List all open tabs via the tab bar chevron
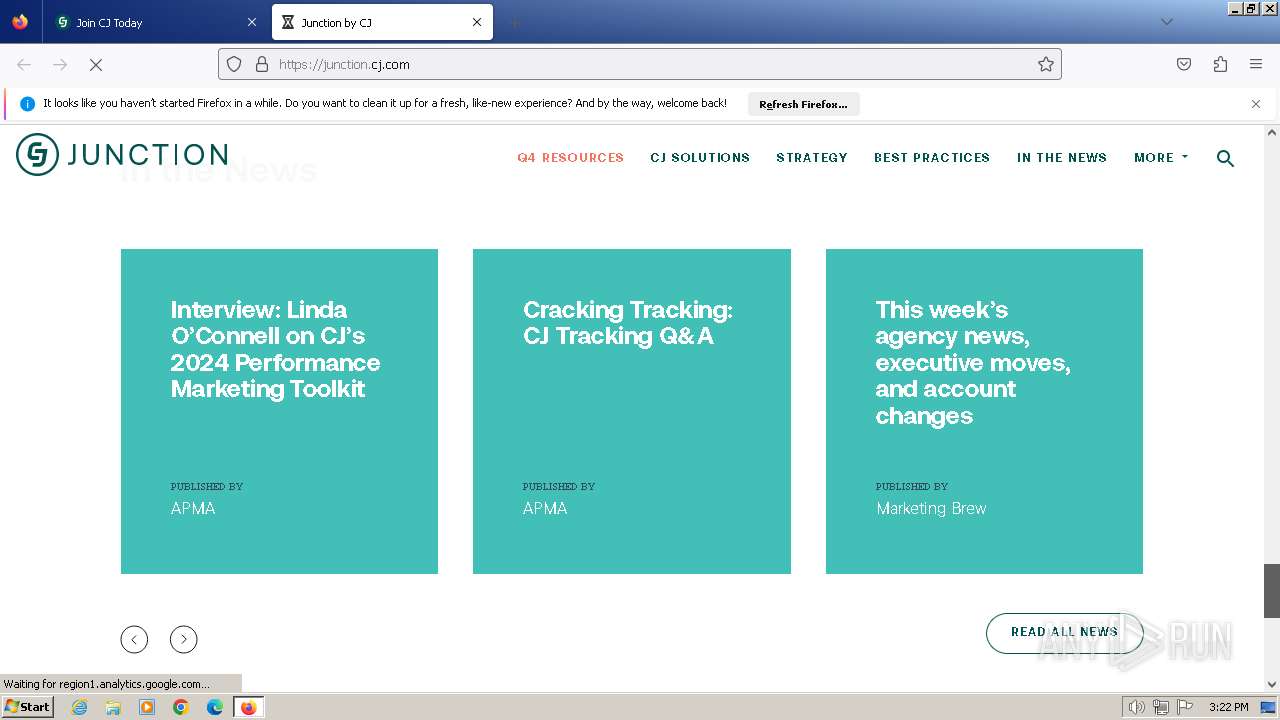 (x=1166, y=22)
